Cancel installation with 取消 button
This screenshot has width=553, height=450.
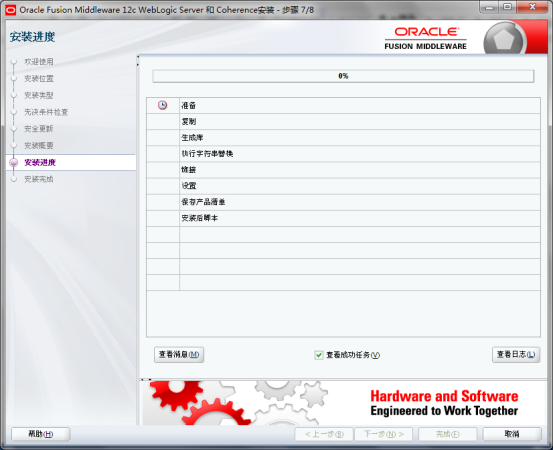512,434
